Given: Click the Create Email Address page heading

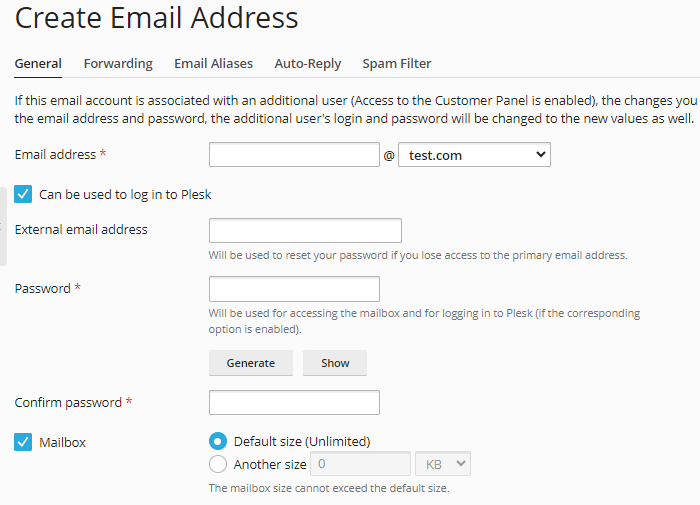Looking at the screenshot, I should pos(157,17).
